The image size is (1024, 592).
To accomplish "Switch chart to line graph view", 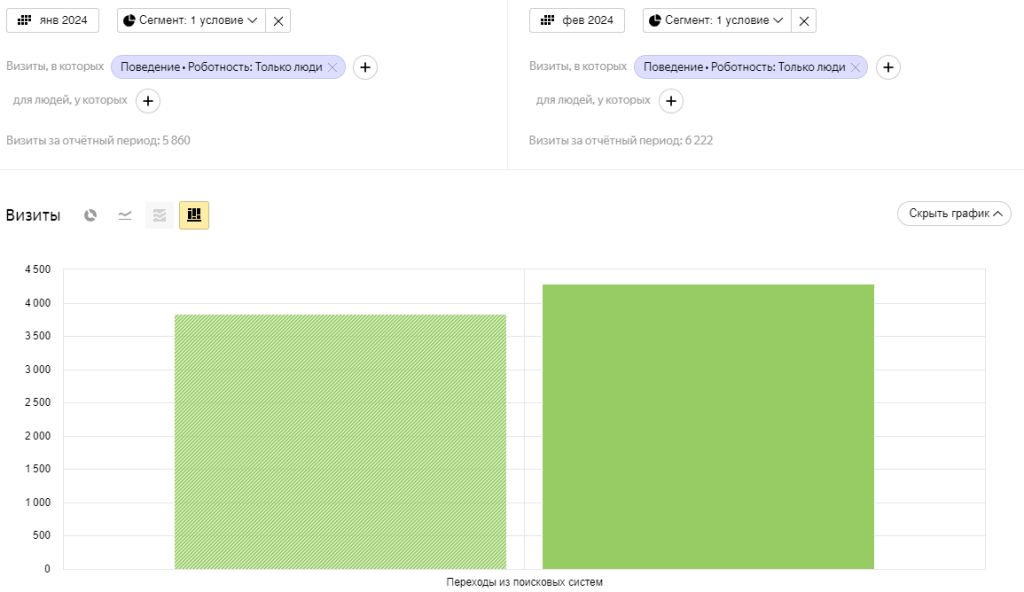I will 125,215.
